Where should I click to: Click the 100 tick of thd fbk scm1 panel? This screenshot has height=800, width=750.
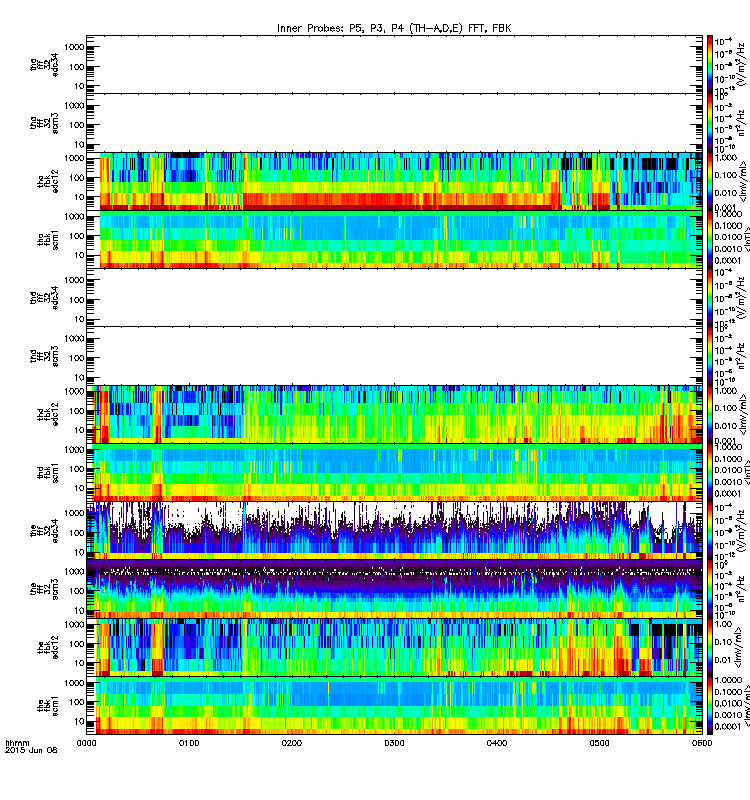[x=77, y=469]
